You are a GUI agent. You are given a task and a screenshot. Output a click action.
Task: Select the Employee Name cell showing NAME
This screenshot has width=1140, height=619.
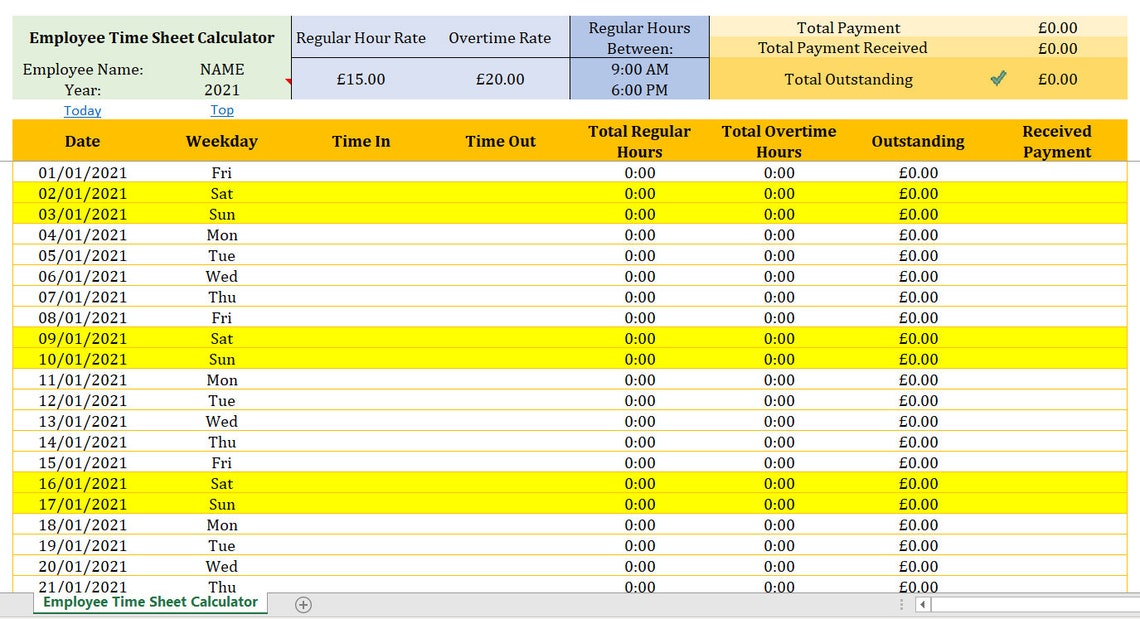tap(222, 69)
